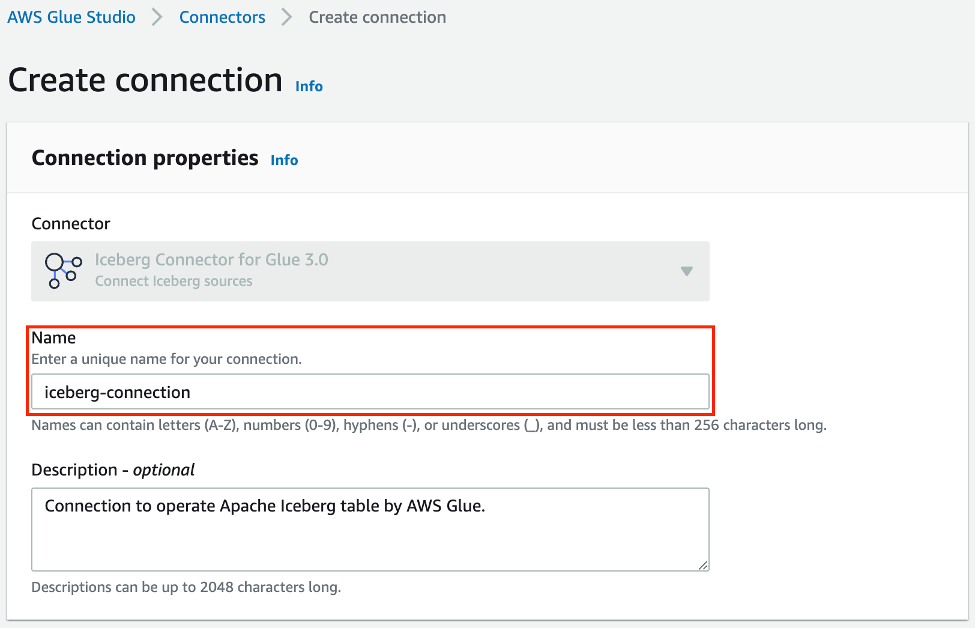Click chevron after AWS Glue Studio breadcrumb

pyautogui.click(x=157, y=17)
